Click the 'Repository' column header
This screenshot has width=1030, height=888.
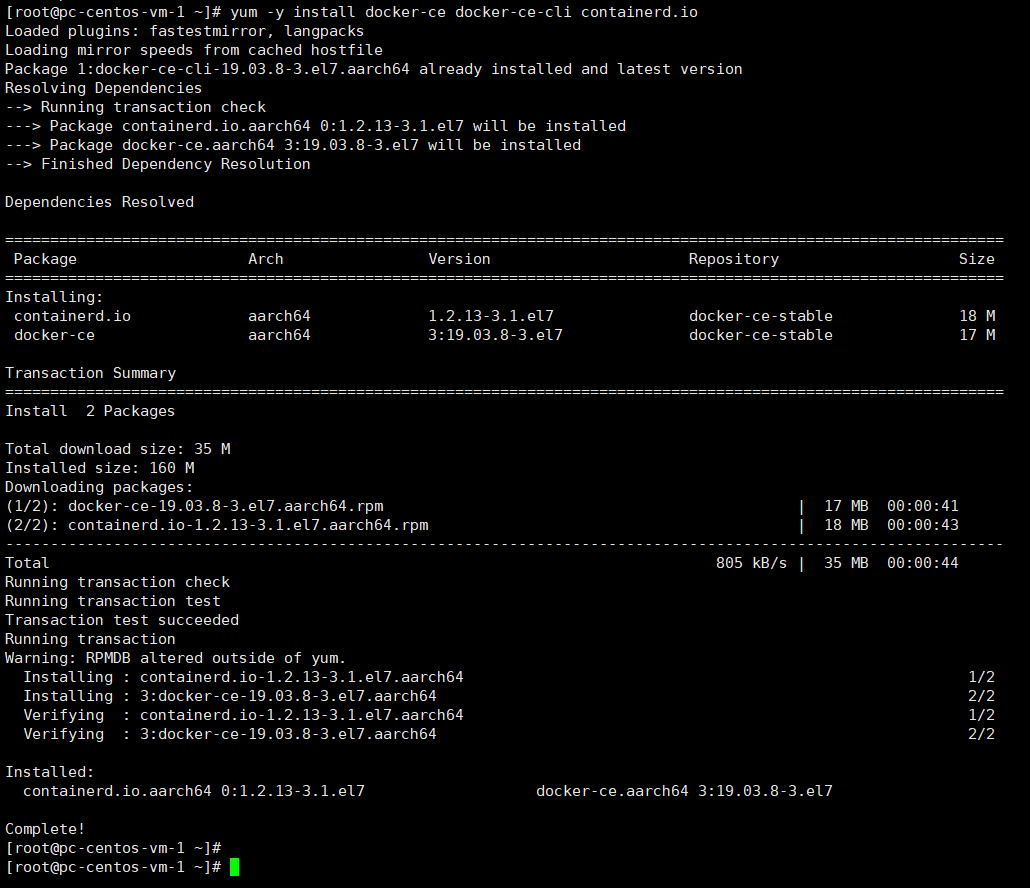coord(734,259)
